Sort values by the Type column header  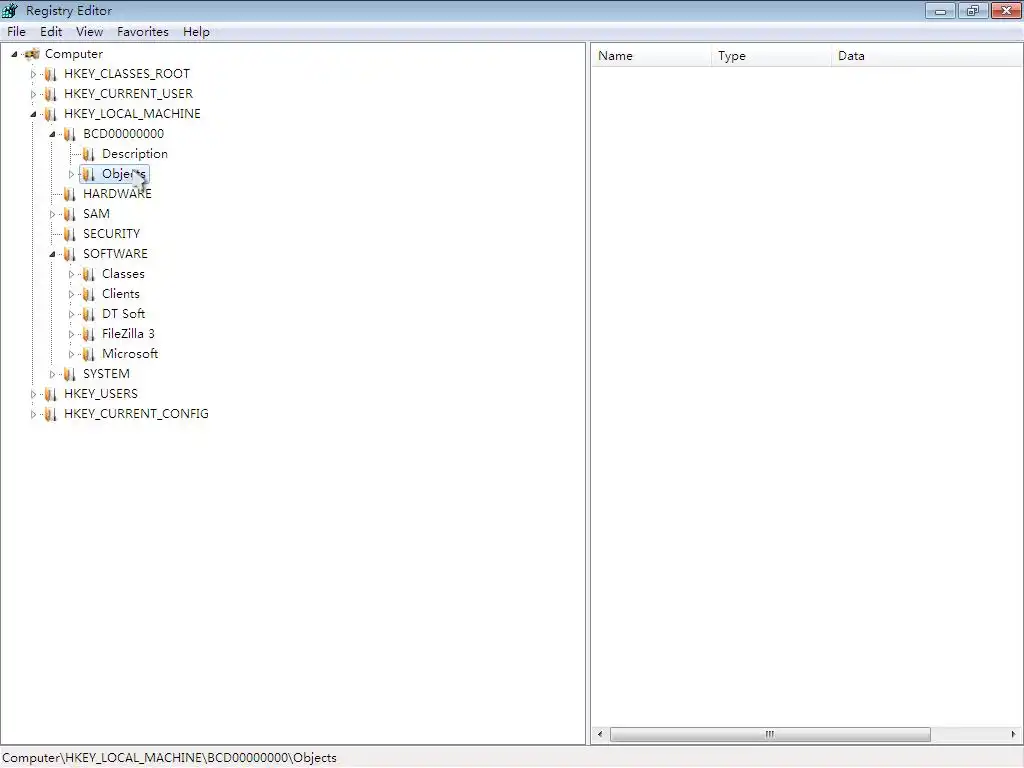[x=771, y=56]
